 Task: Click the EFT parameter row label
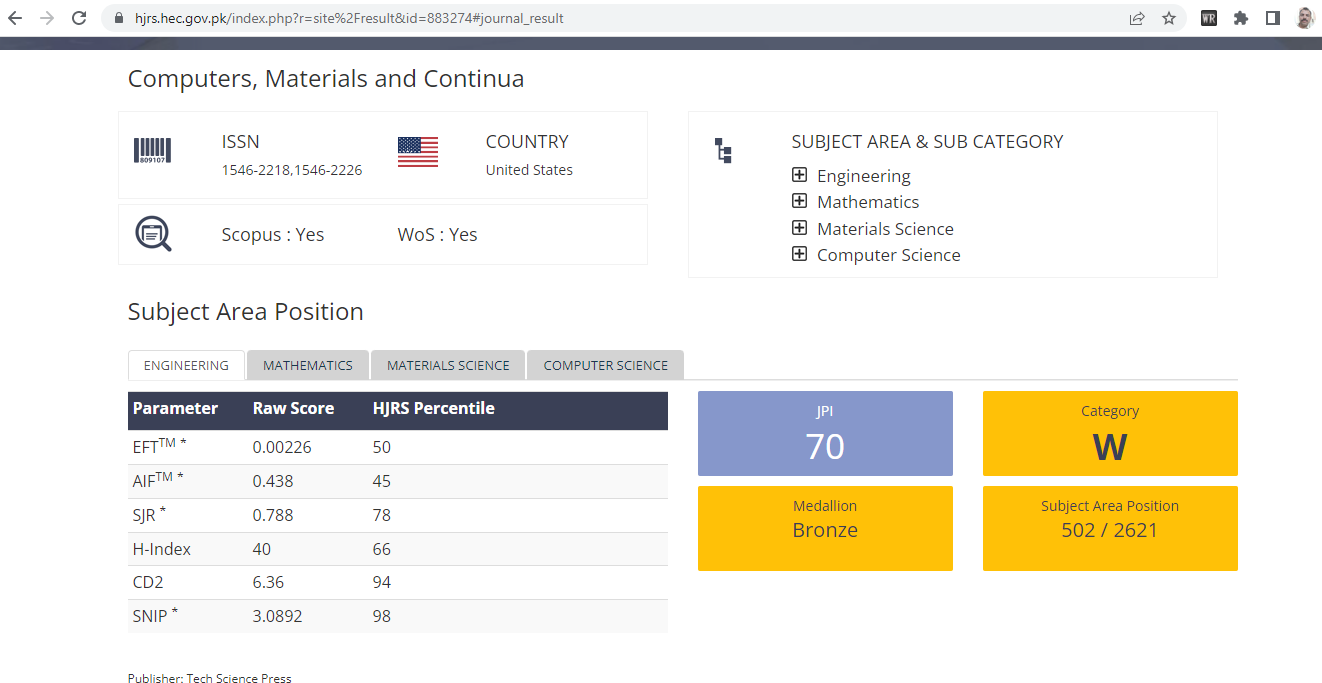click(x=159, y=446)
